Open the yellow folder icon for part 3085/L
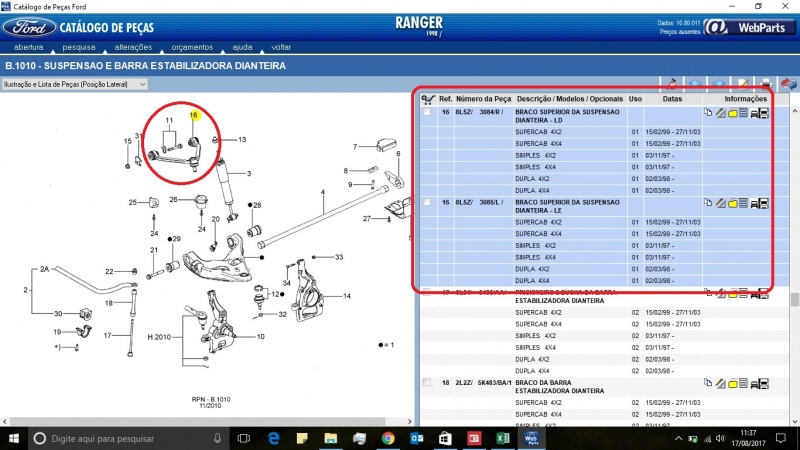Screen dimensions: 800x450 (733, 204)
